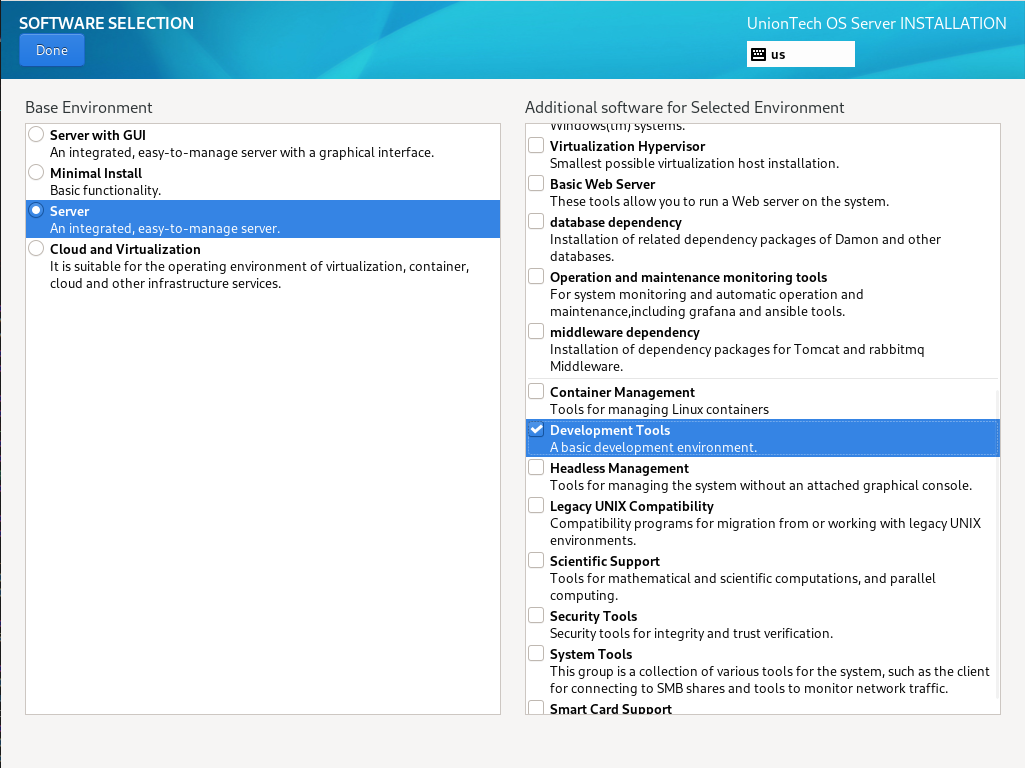The image size is (1025, 768).
Task: Select the Server radio button
Action: [x=37, y=210]
